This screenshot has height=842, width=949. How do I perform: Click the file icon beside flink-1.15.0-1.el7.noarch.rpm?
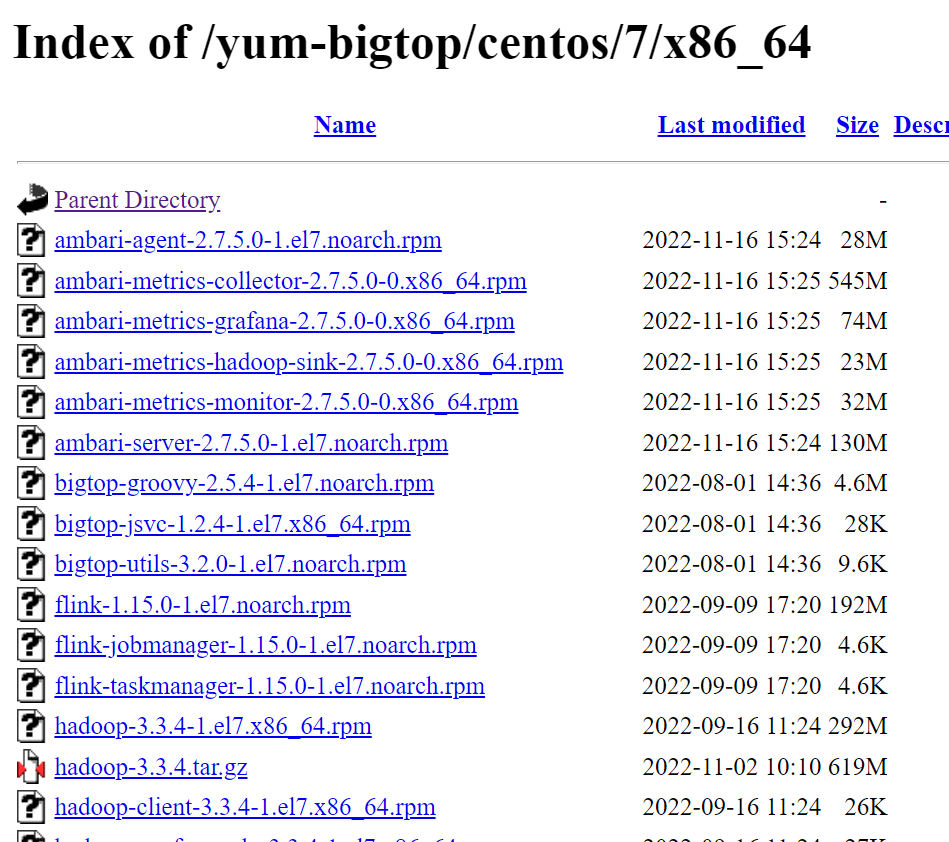pyautogui.click(x=31, y=605)
